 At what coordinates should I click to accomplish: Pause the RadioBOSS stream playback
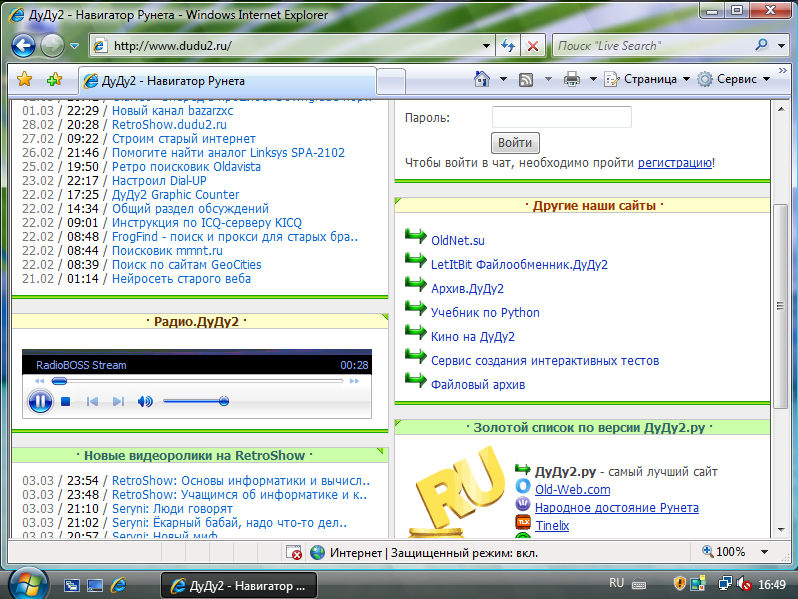[39, 401]
